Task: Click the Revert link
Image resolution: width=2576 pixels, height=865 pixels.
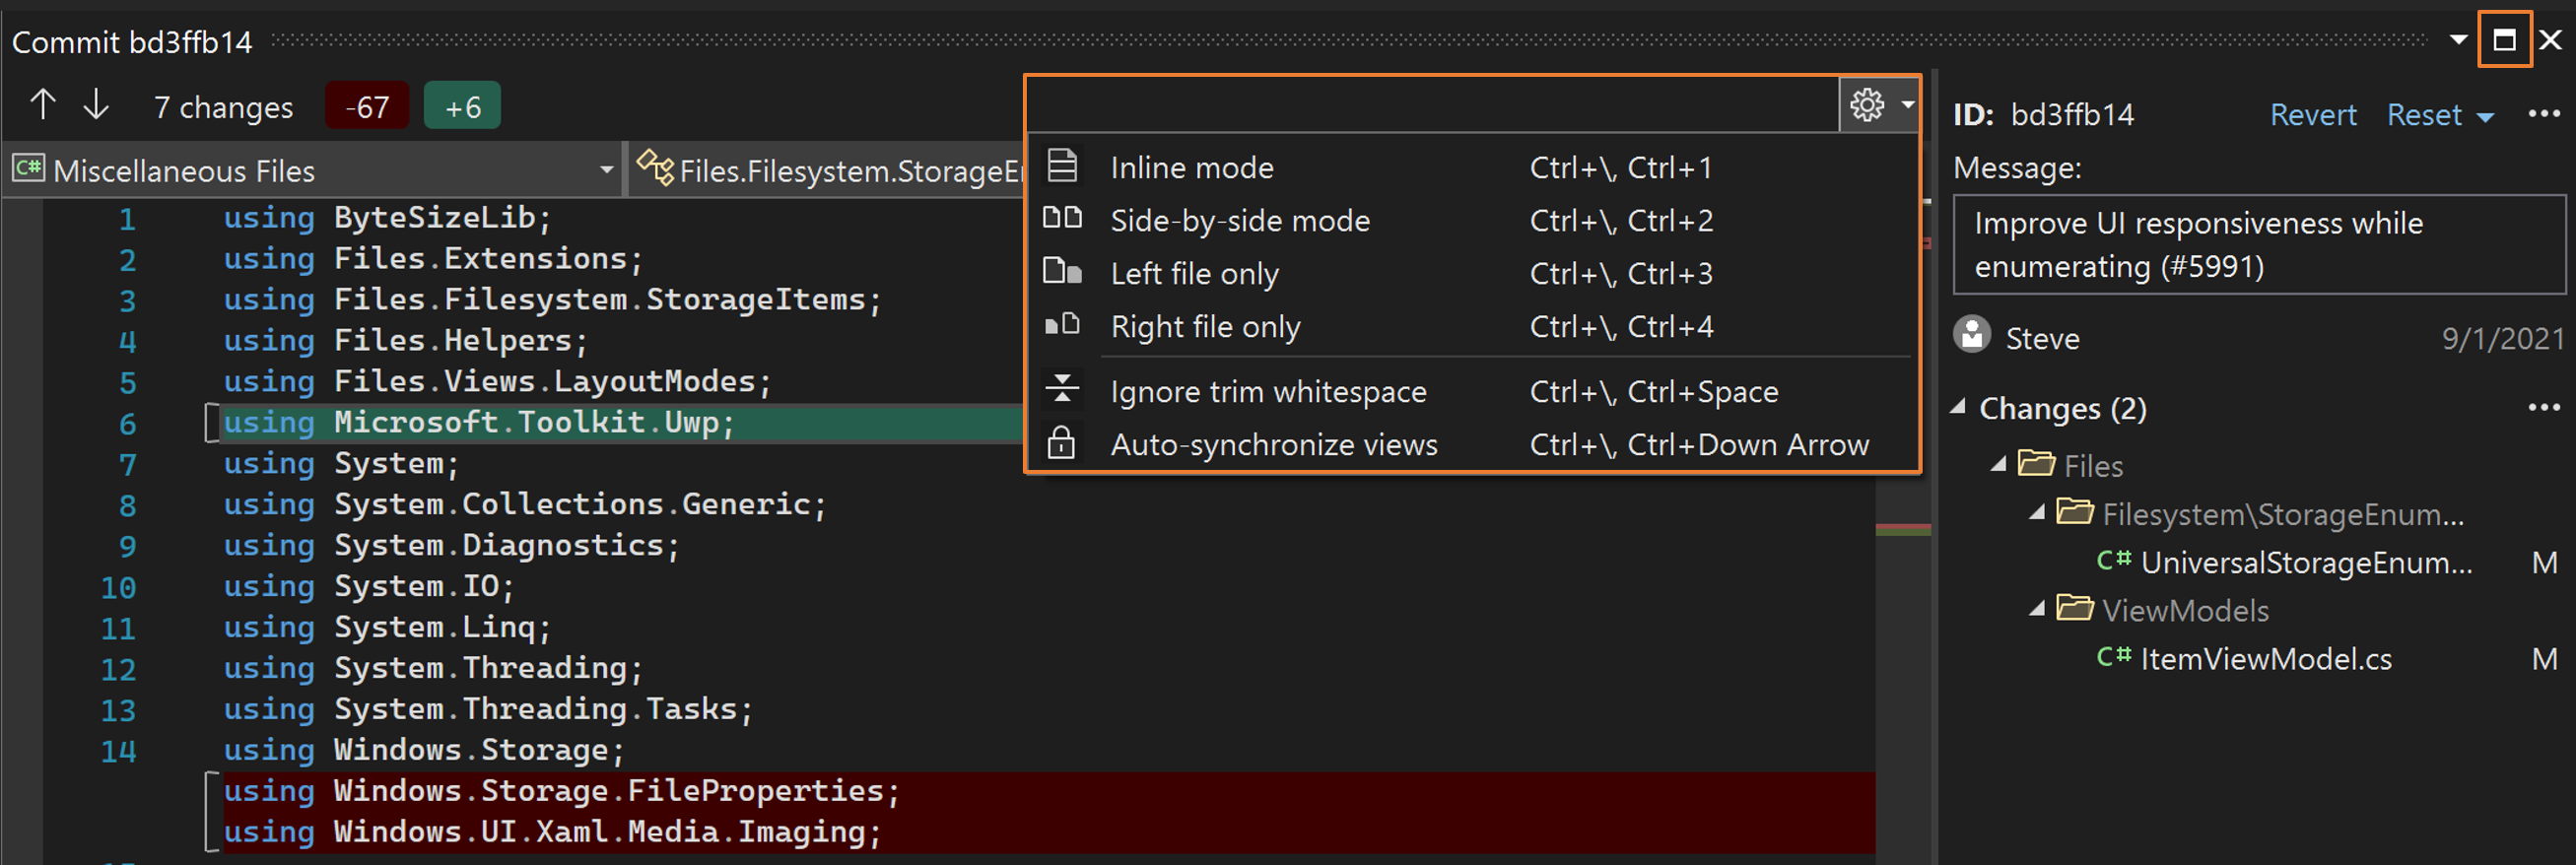Action: (x=2312, y=115)
